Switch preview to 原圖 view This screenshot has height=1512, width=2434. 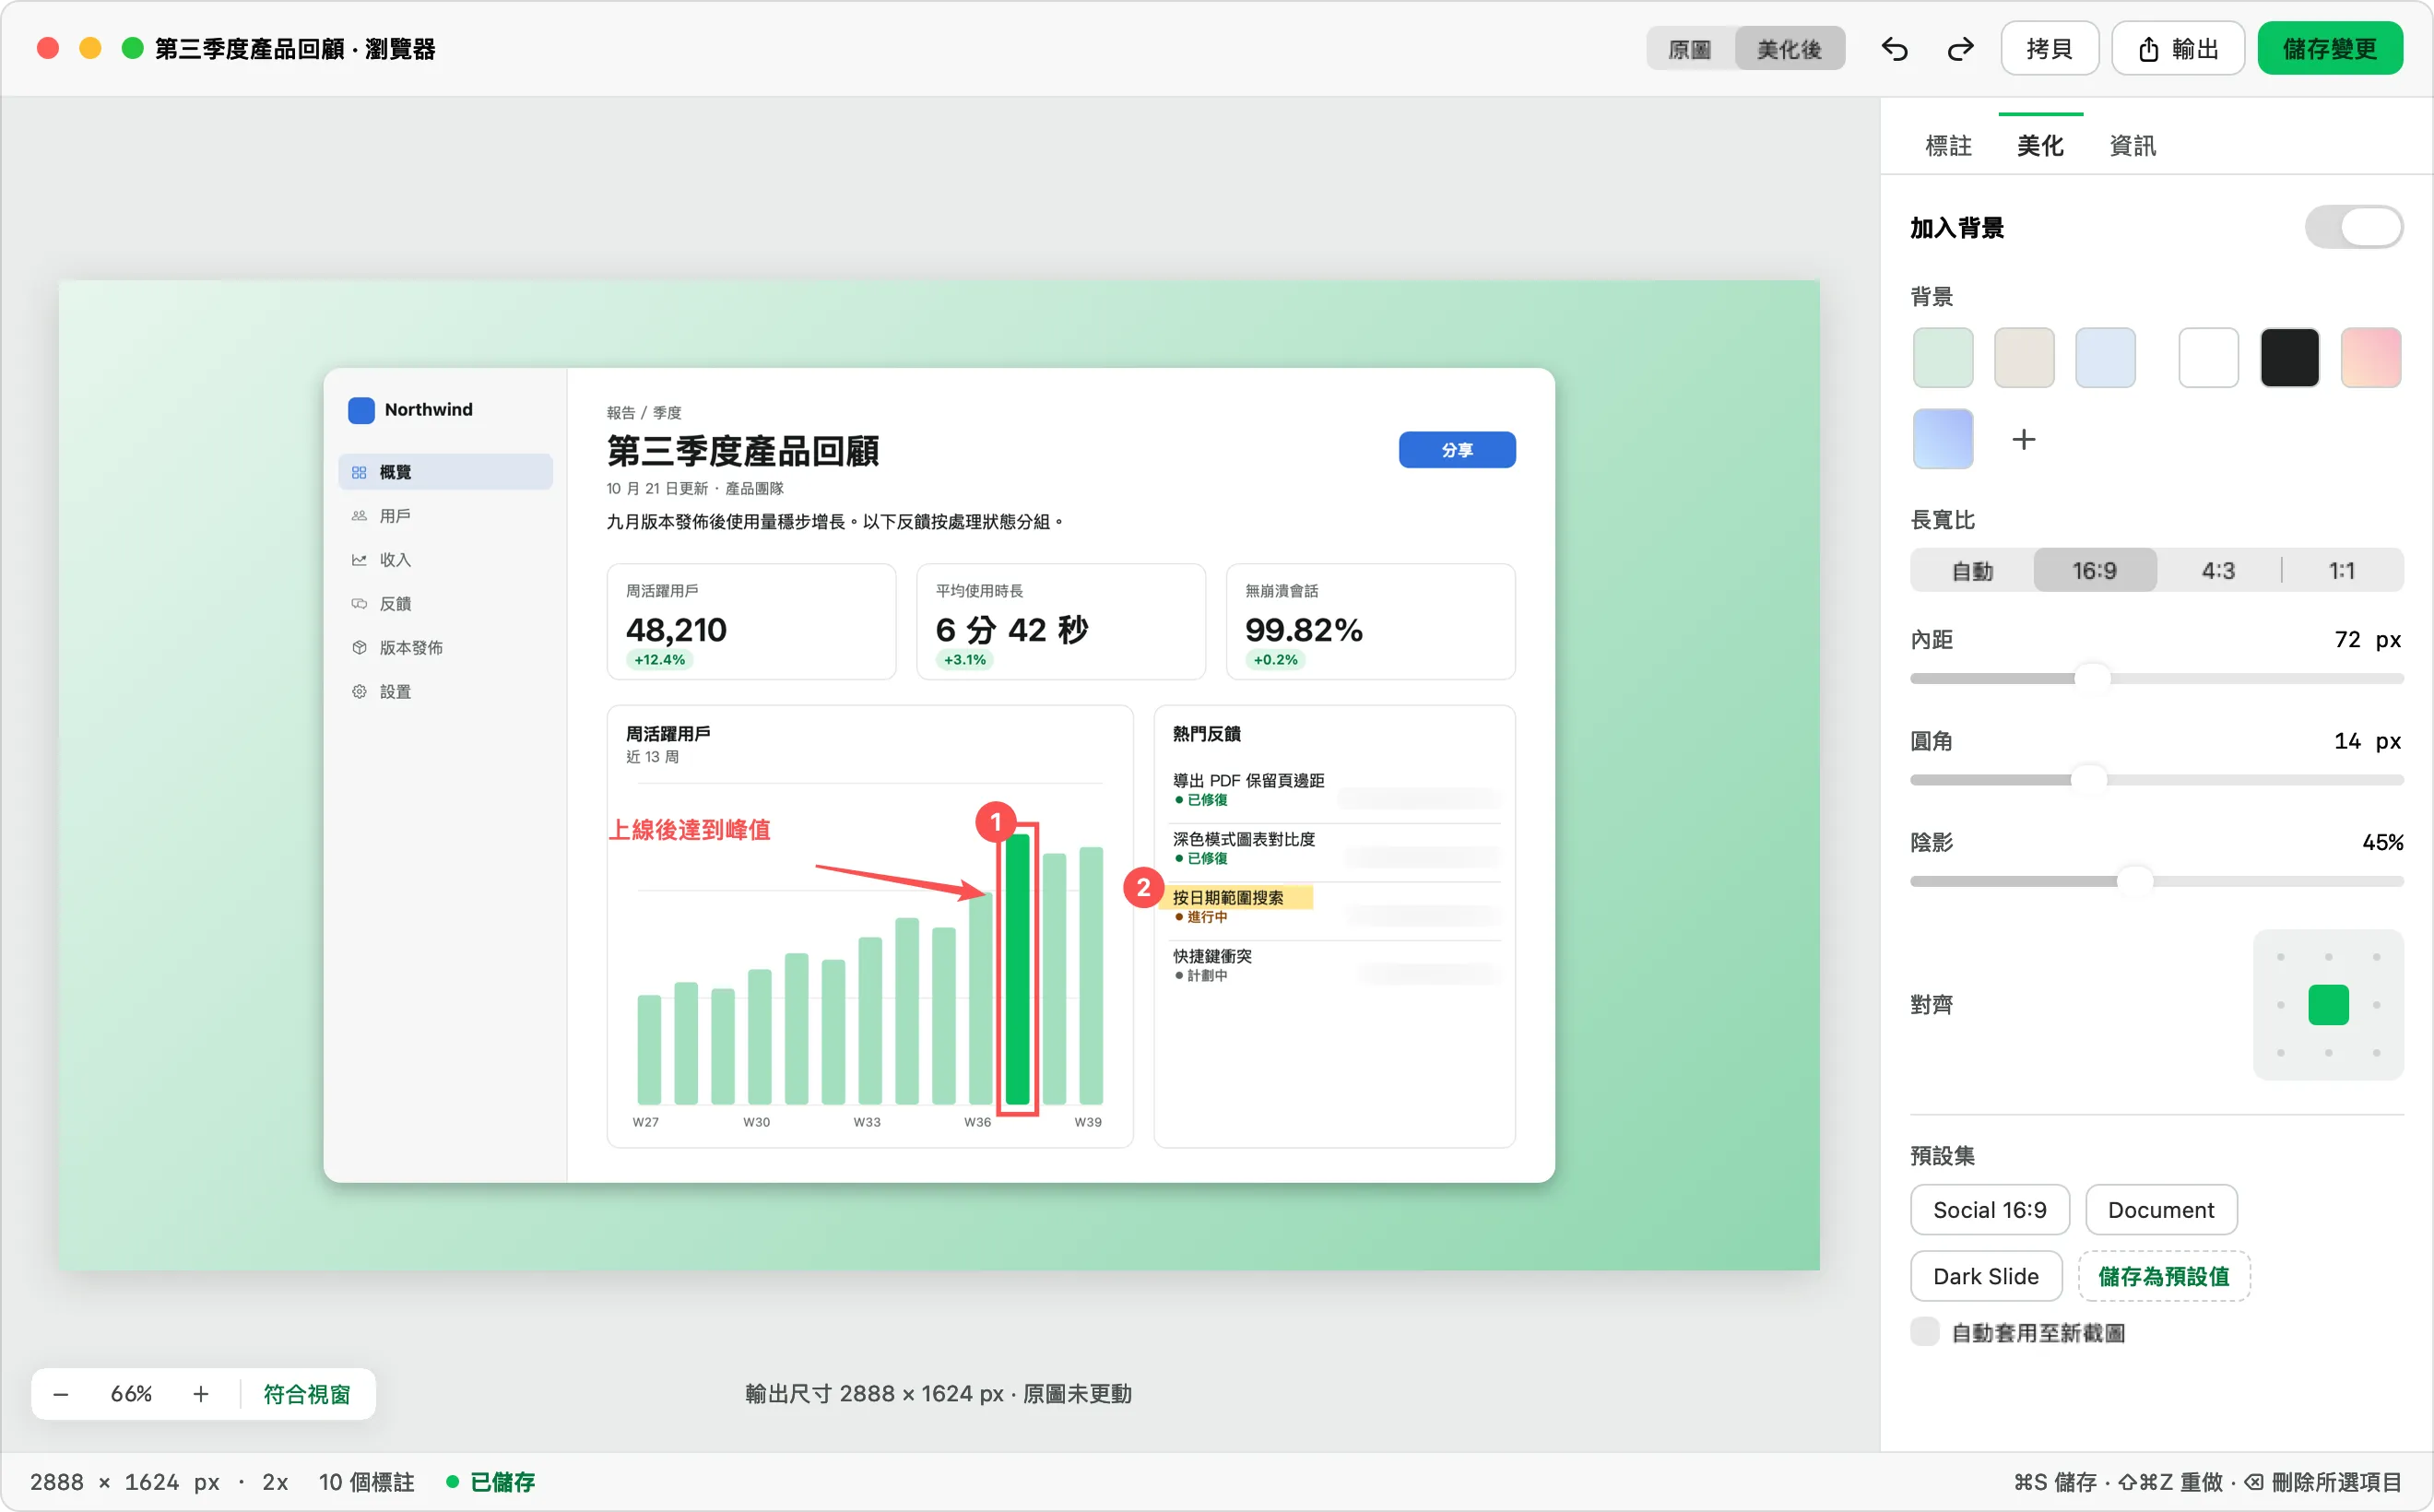click(1690, 49)
